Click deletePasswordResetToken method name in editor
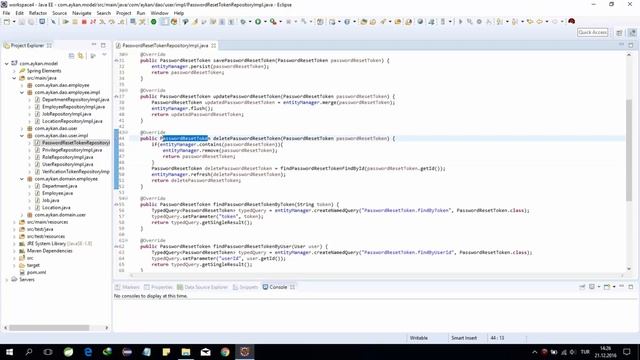This screenshot has height=360, width=640. point(247,138)
